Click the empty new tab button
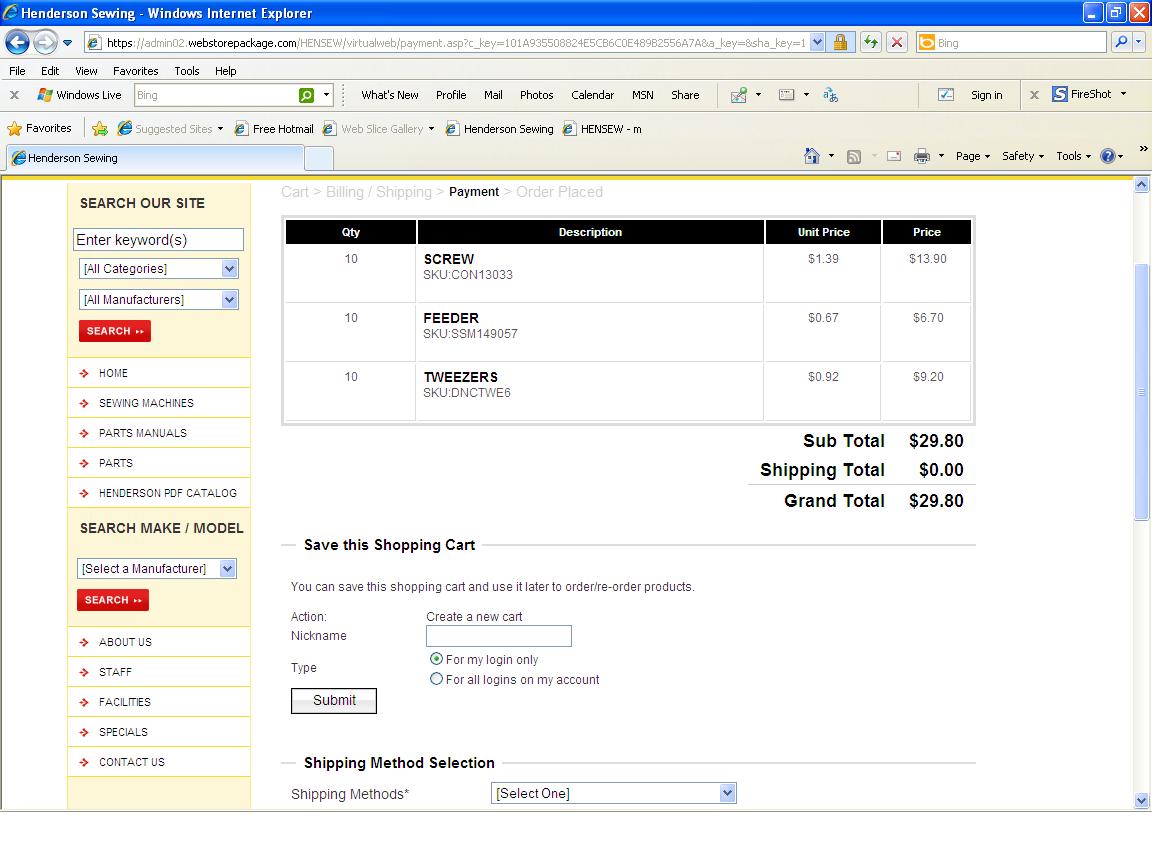This screenshot has height=864, width=1152. 319,158
